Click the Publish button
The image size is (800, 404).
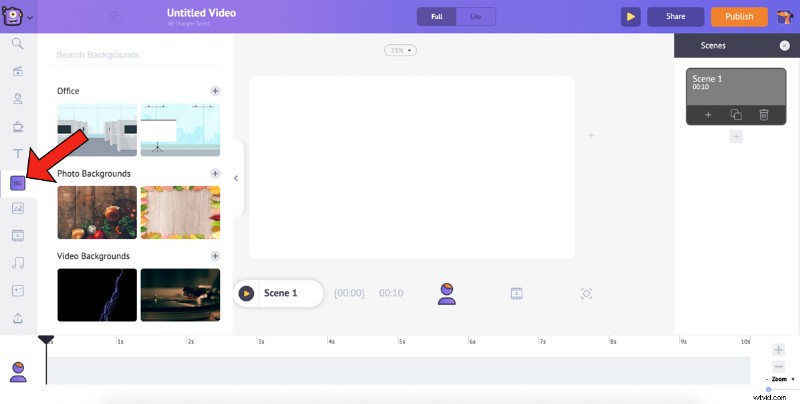739,17
